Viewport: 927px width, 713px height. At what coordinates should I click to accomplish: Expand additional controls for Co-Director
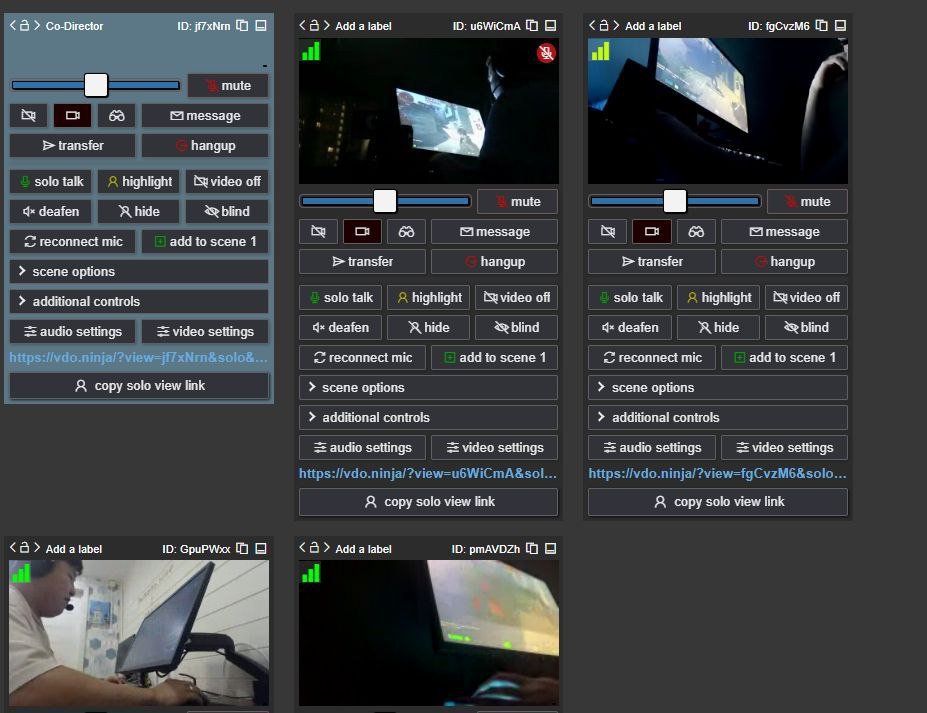(x=139, y=301)
